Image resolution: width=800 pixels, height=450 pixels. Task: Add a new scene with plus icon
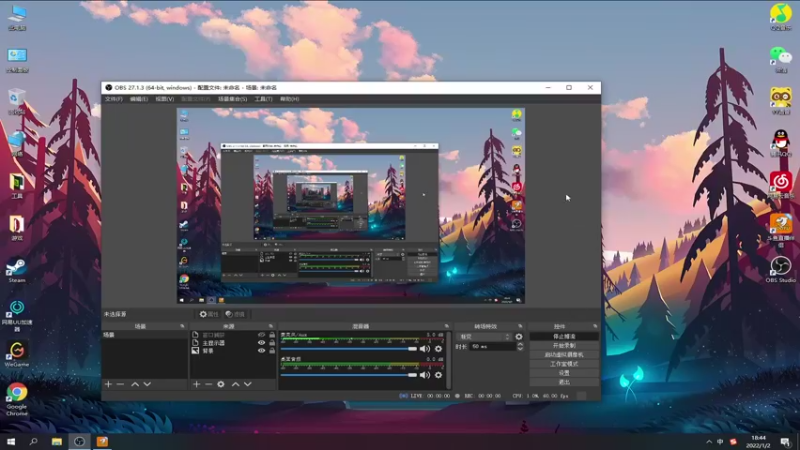click(x=108, y=384)
